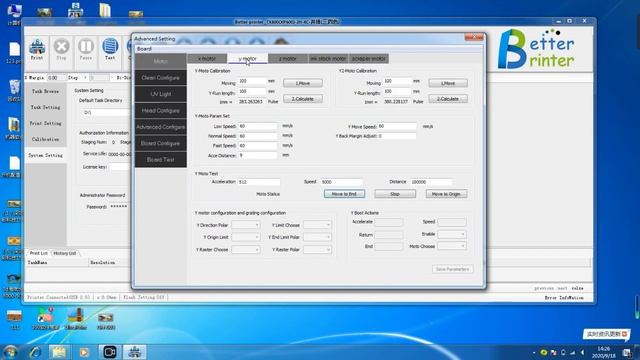Image resolution: width=640 pixels, height=360 pixels.
Task: Open Advanced Configure sidebar section
Action: (161, 127)
